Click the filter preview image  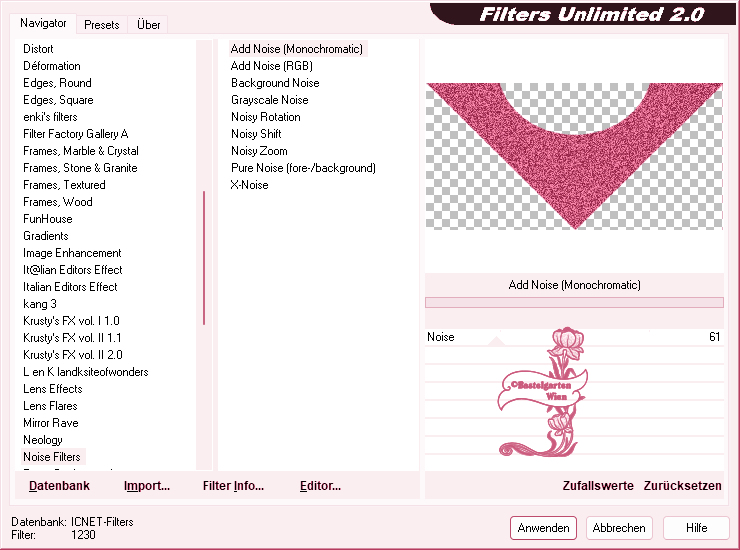574,156
